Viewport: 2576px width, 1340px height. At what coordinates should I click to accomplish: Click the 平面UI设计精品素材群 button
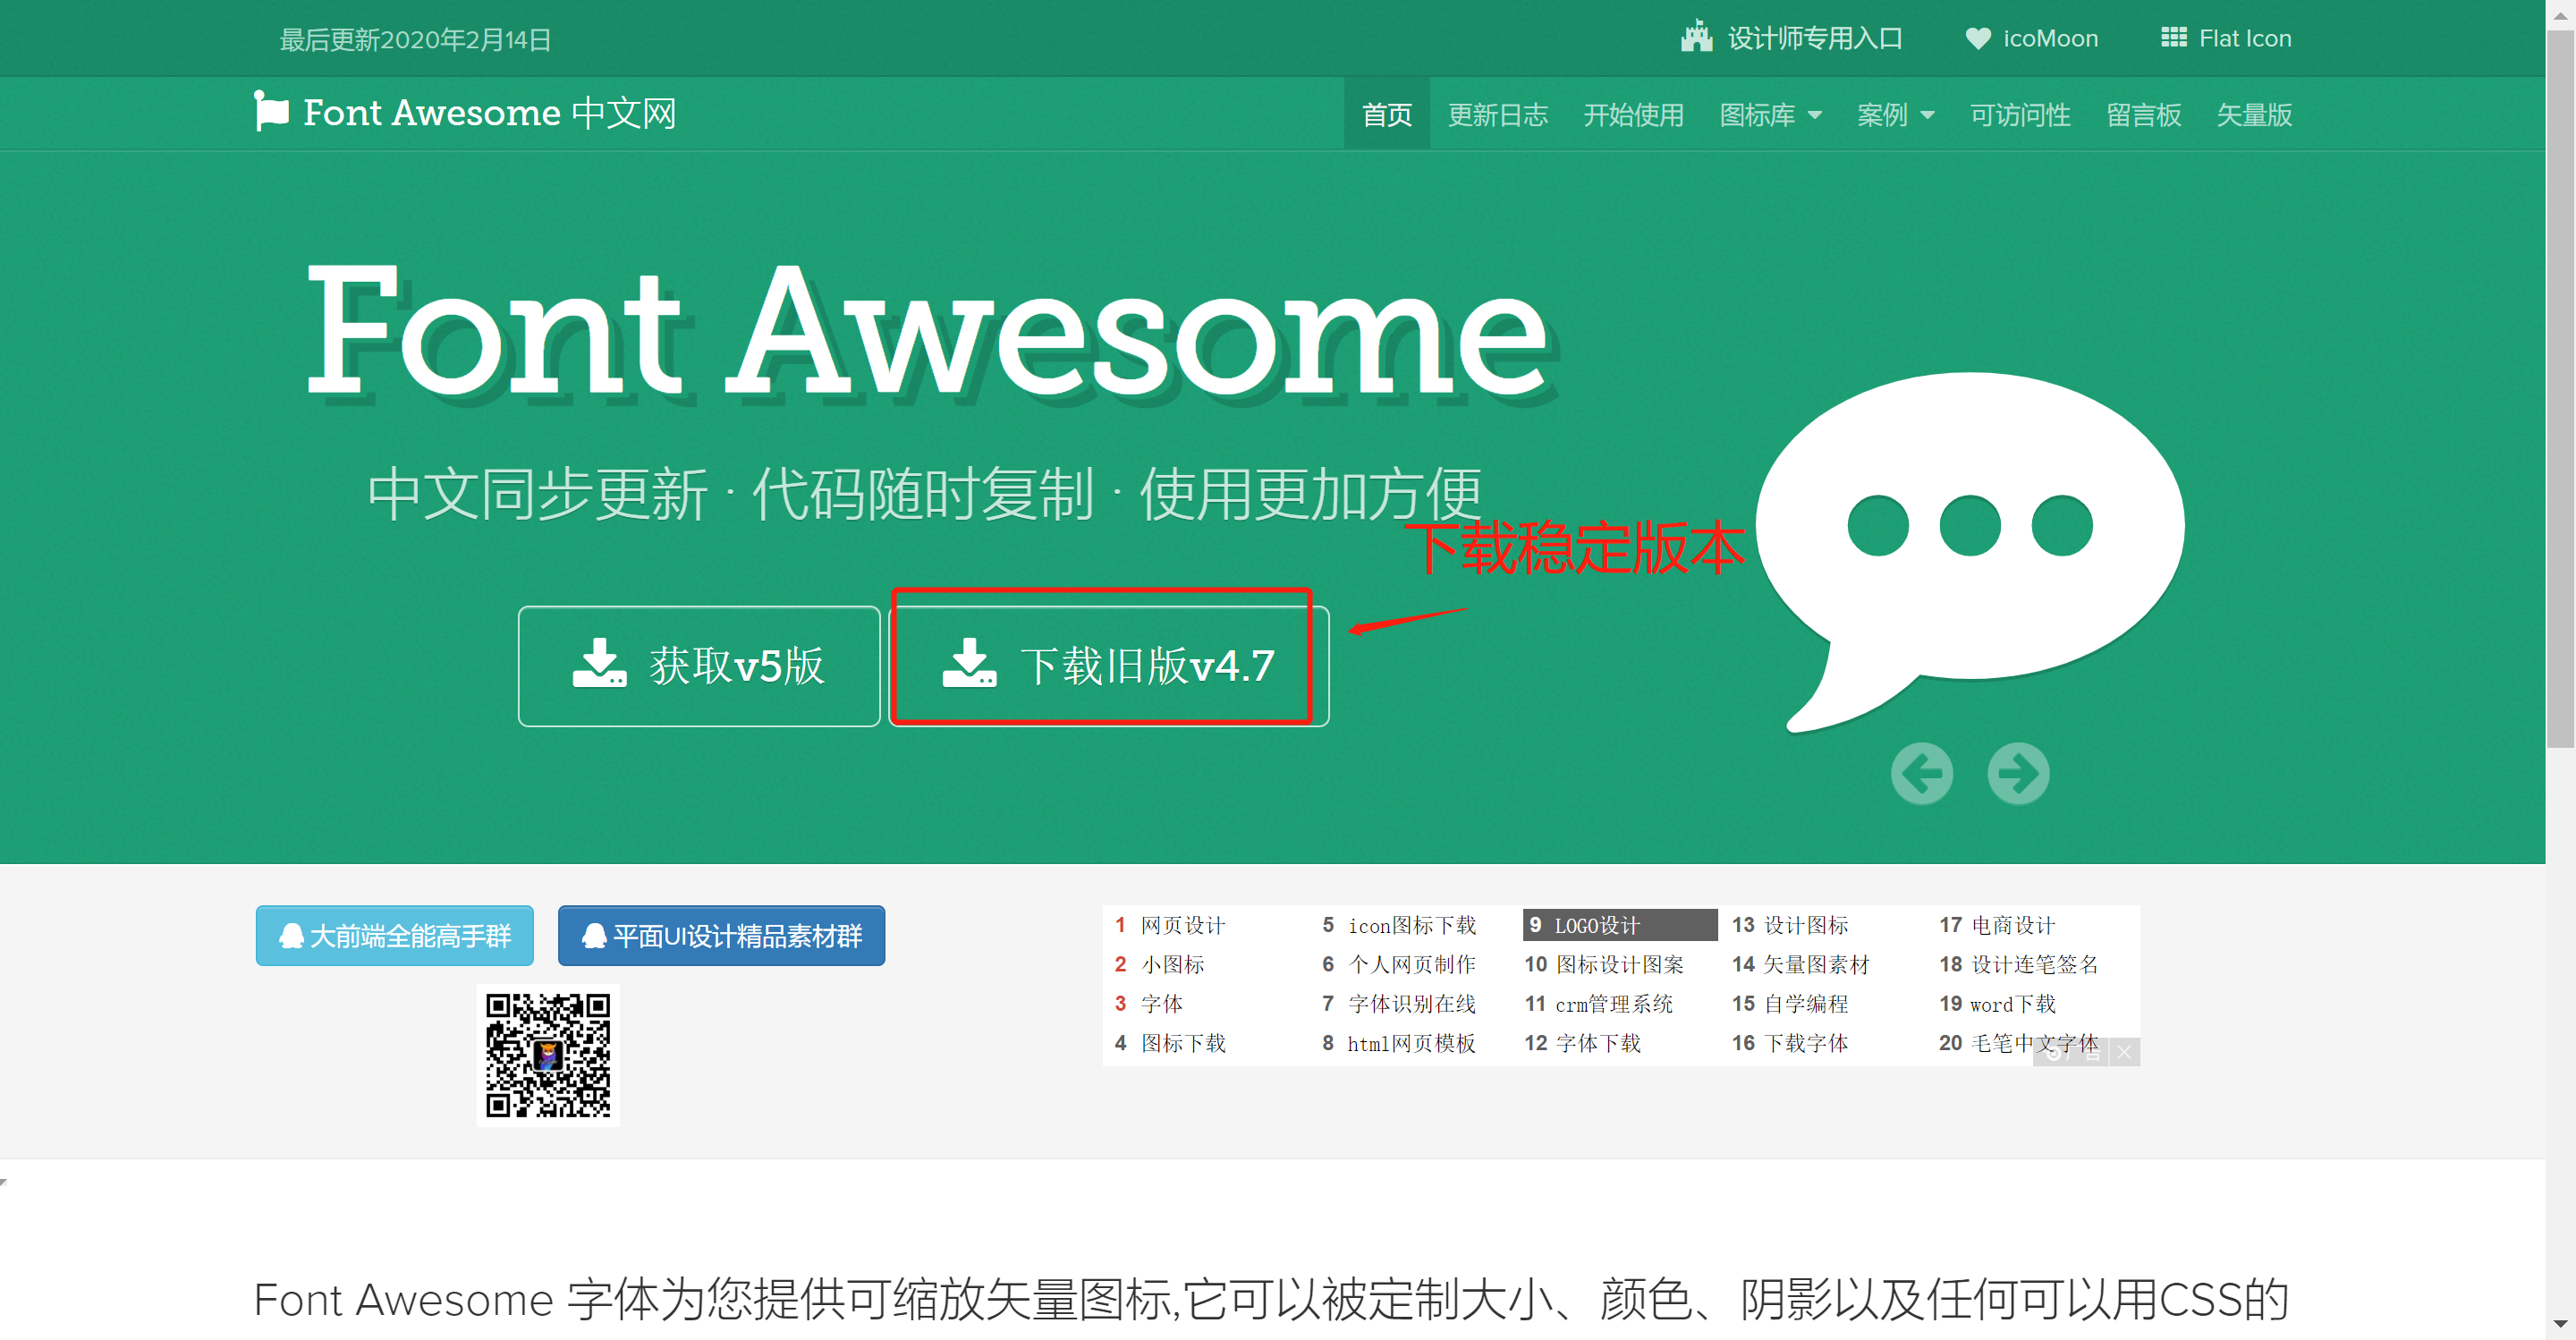click(x=721, y=936)
